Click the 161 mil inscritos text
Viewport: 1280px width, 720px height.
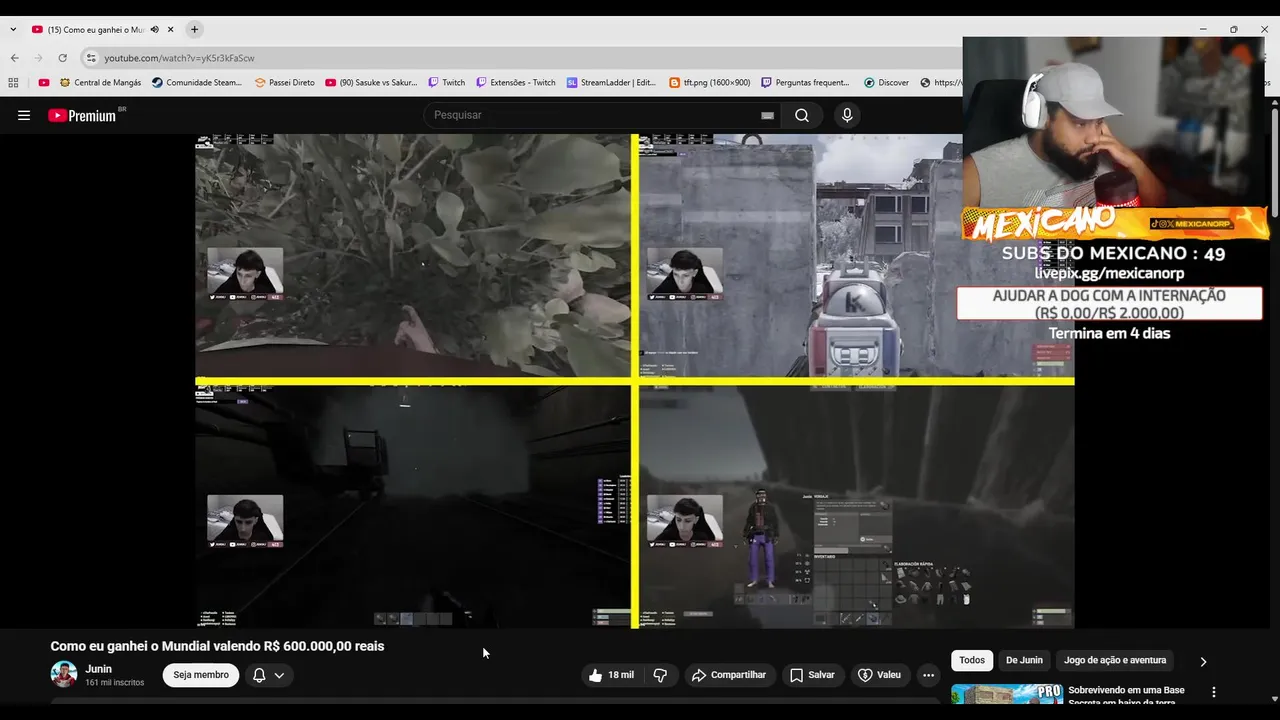point(115,682)
